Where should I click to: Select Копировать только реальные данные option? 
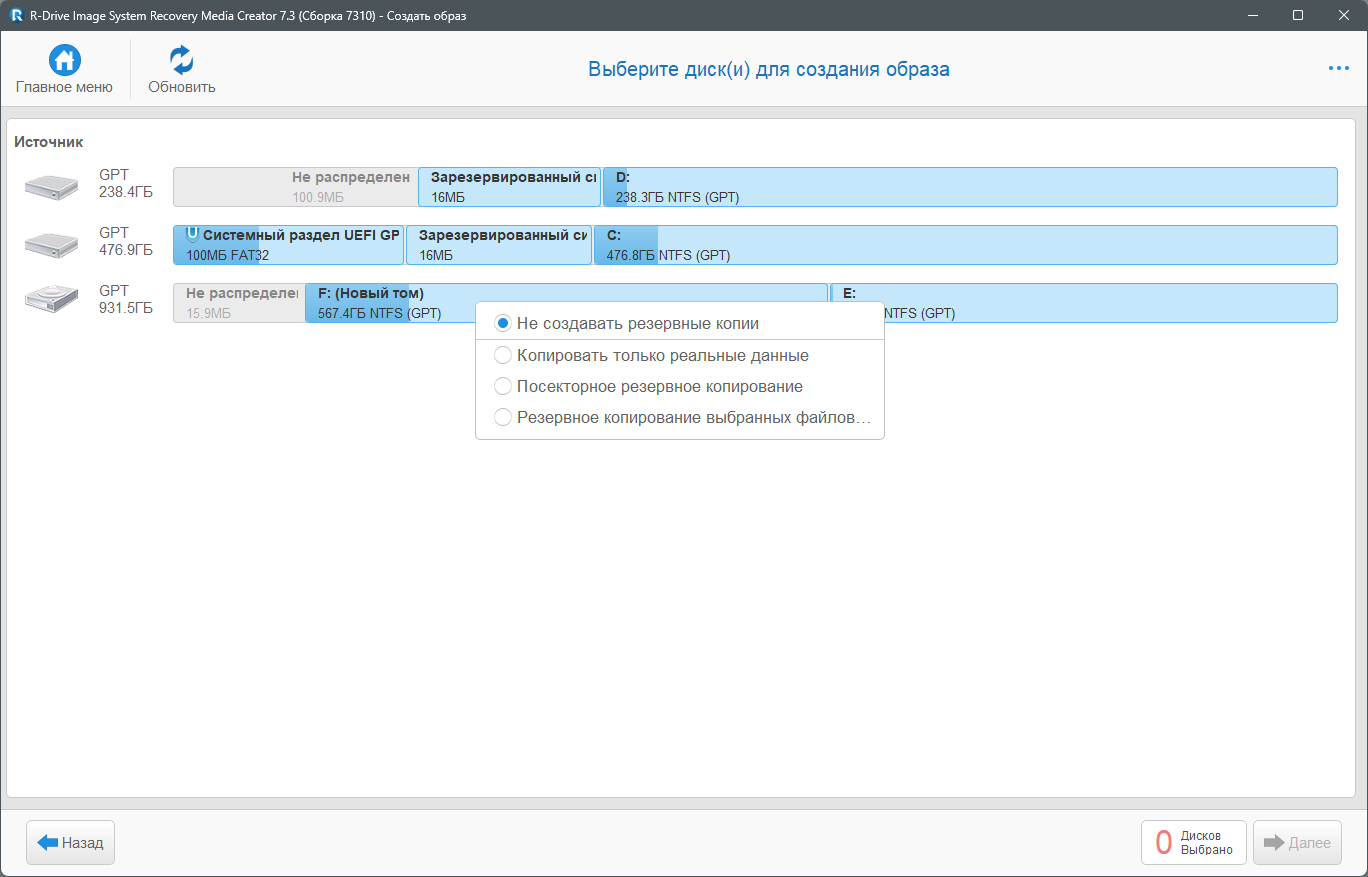(503, 356)
